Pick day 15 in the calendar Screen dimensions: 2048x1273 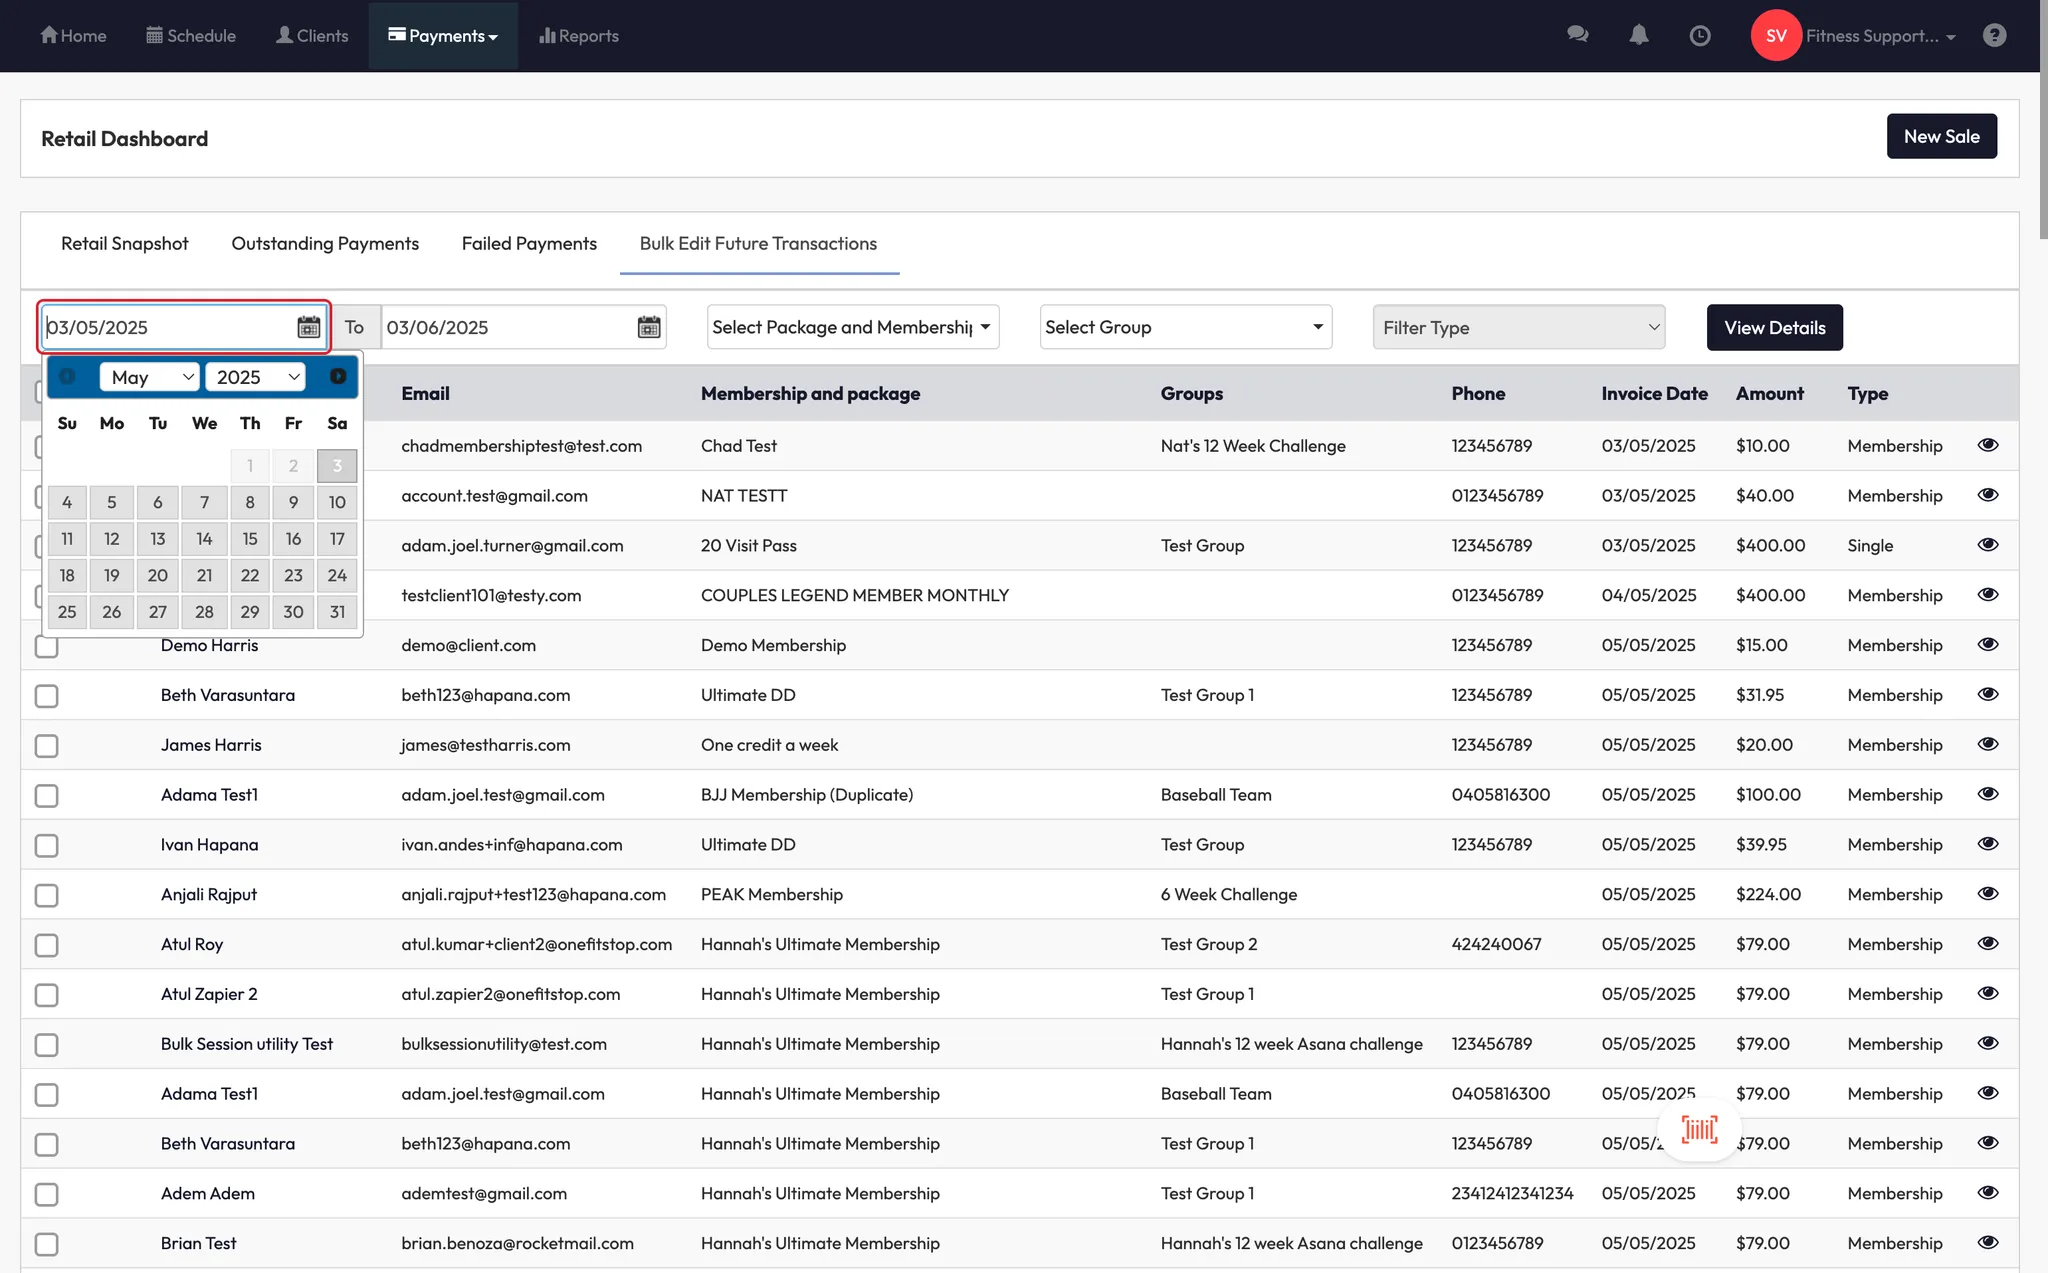[x=249, y=539]
